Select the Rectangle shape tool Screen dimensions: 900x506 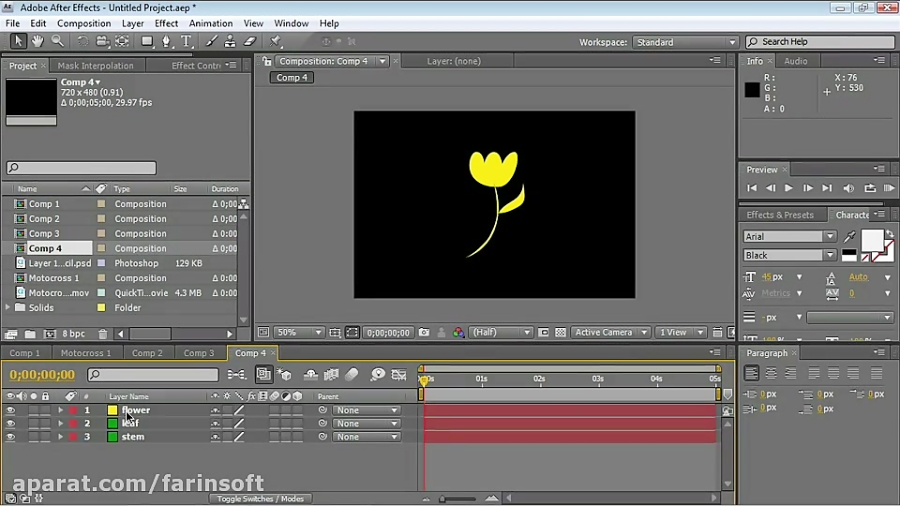coord(146,41)
